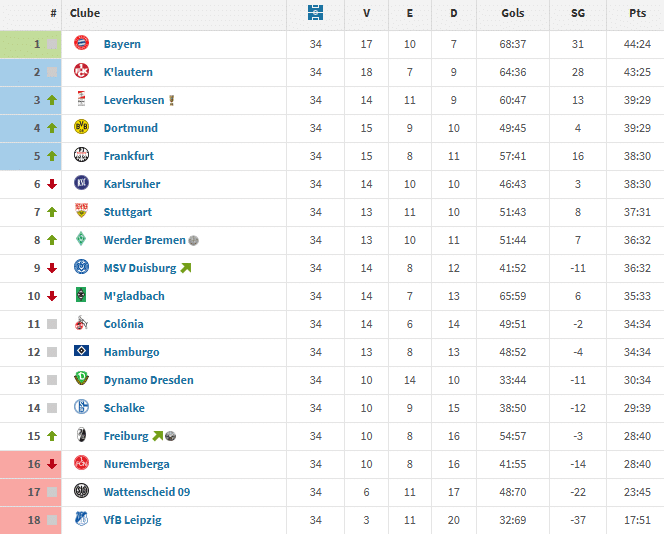Sort by the Gols column header
664x534 pixels.
point(513,14)
